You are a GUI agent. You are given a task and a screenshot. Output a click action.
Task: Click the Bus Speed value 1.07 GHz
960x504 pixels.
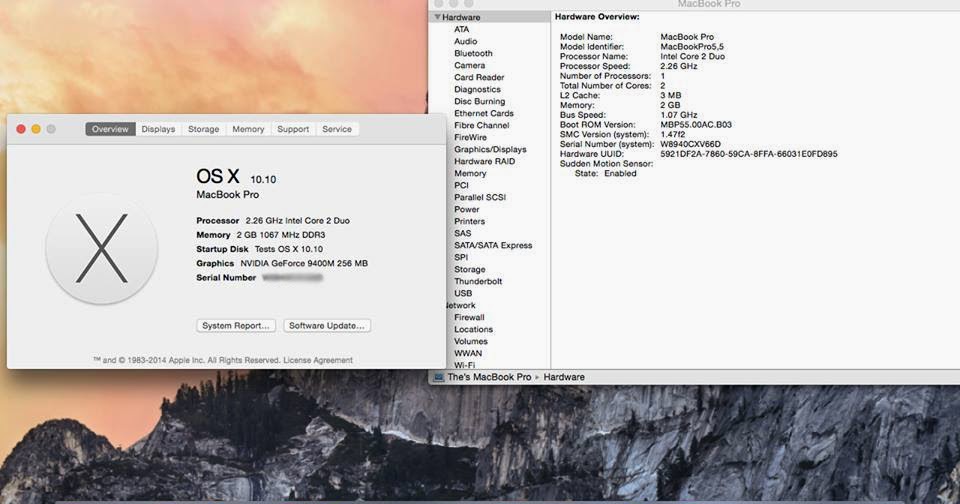pyautogui.click(x=678, y=115)
